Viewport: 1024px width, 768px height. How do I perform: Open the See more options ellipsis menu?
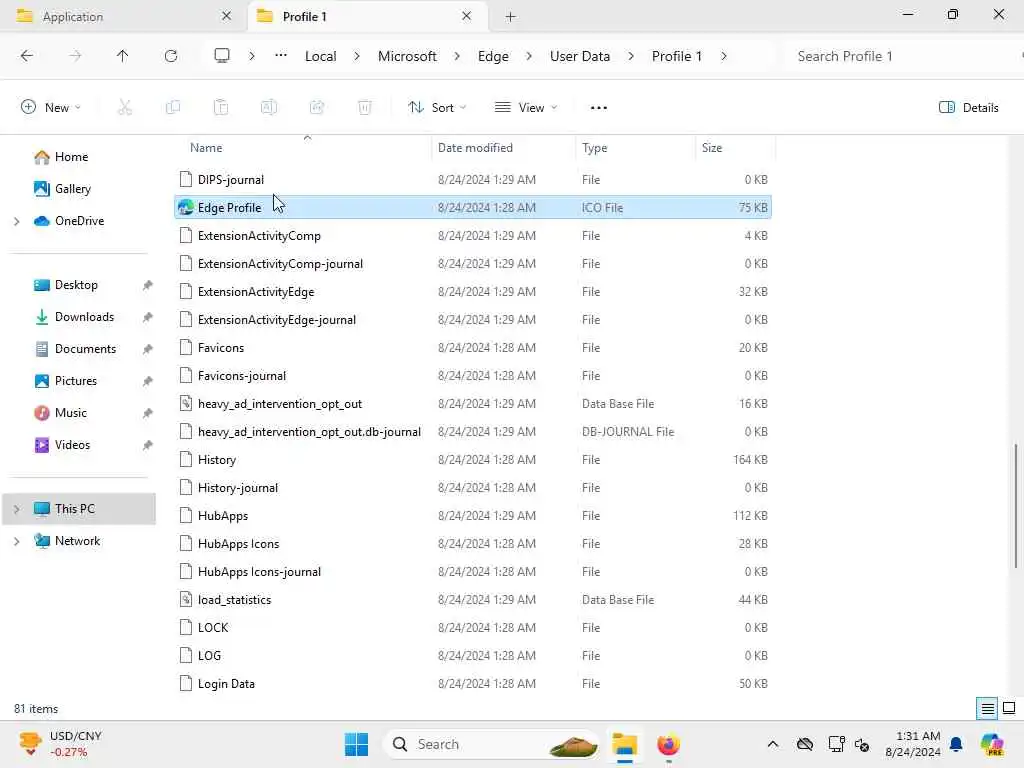click(x=599, y=108)
